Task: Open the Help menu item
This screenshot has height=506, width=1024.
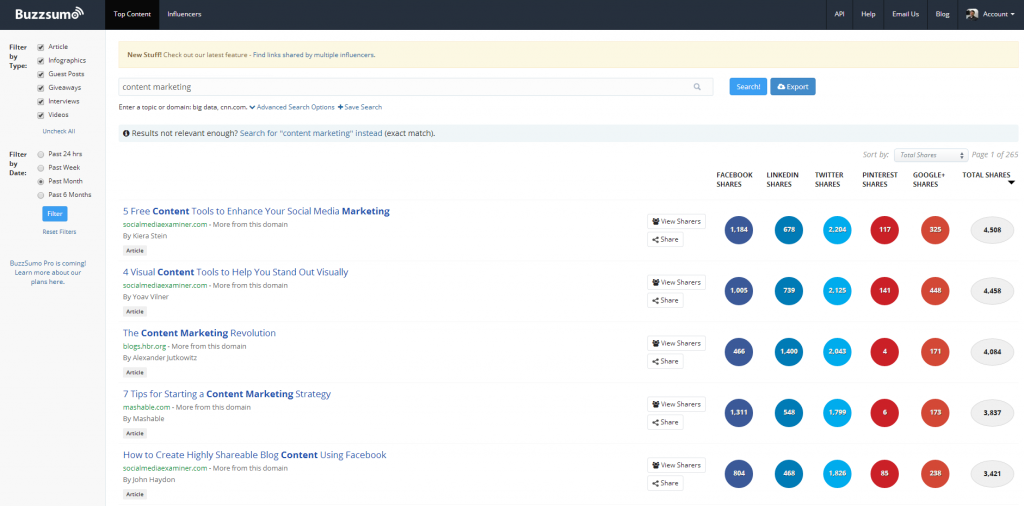Action: tap(868, 14)
